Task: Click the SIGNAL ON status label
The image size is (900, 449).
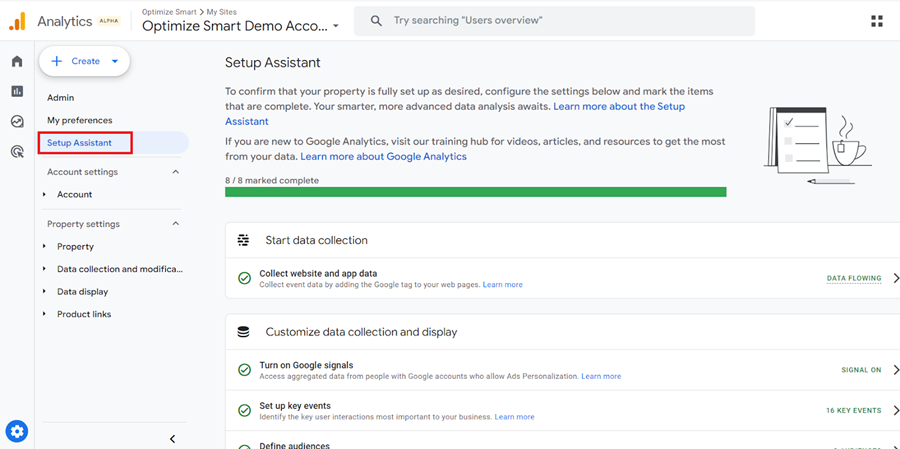Action: tap(861, 370)
